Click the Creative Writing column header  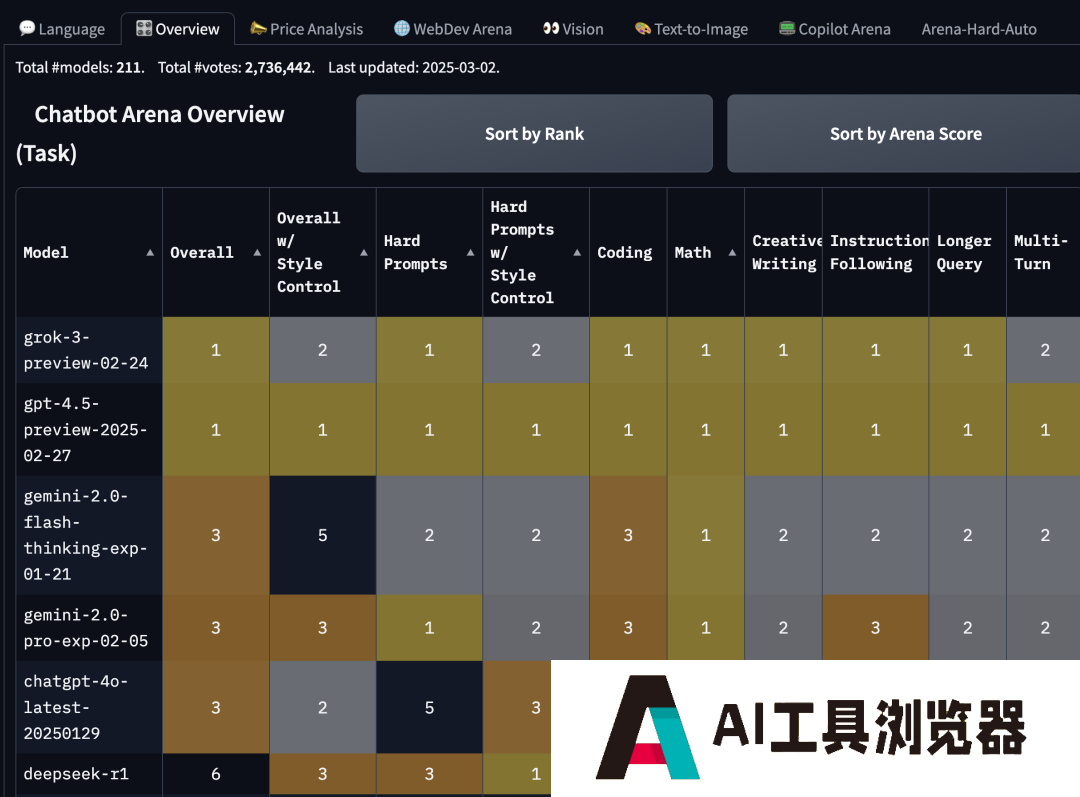(x=783, y=253)
